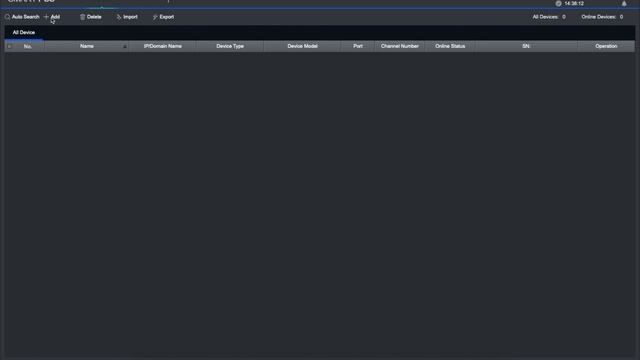Viewport: 640px width, 360px height.
Task: Click the Port column header
Action: [x=358, y=46]
